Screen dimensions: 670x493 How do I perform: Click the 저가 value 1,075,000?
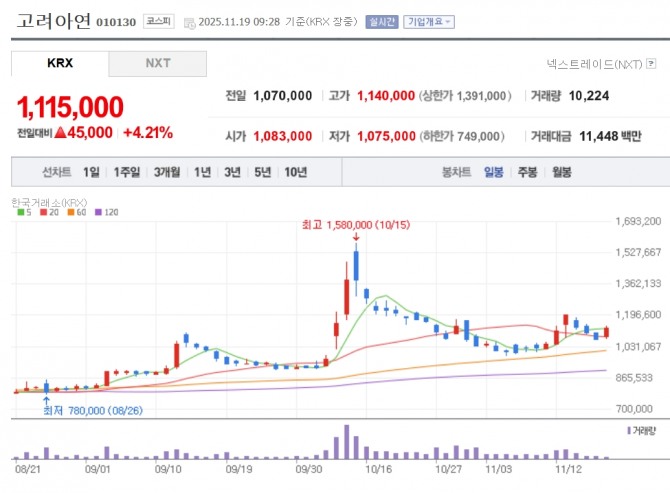[x=386, y=136]
